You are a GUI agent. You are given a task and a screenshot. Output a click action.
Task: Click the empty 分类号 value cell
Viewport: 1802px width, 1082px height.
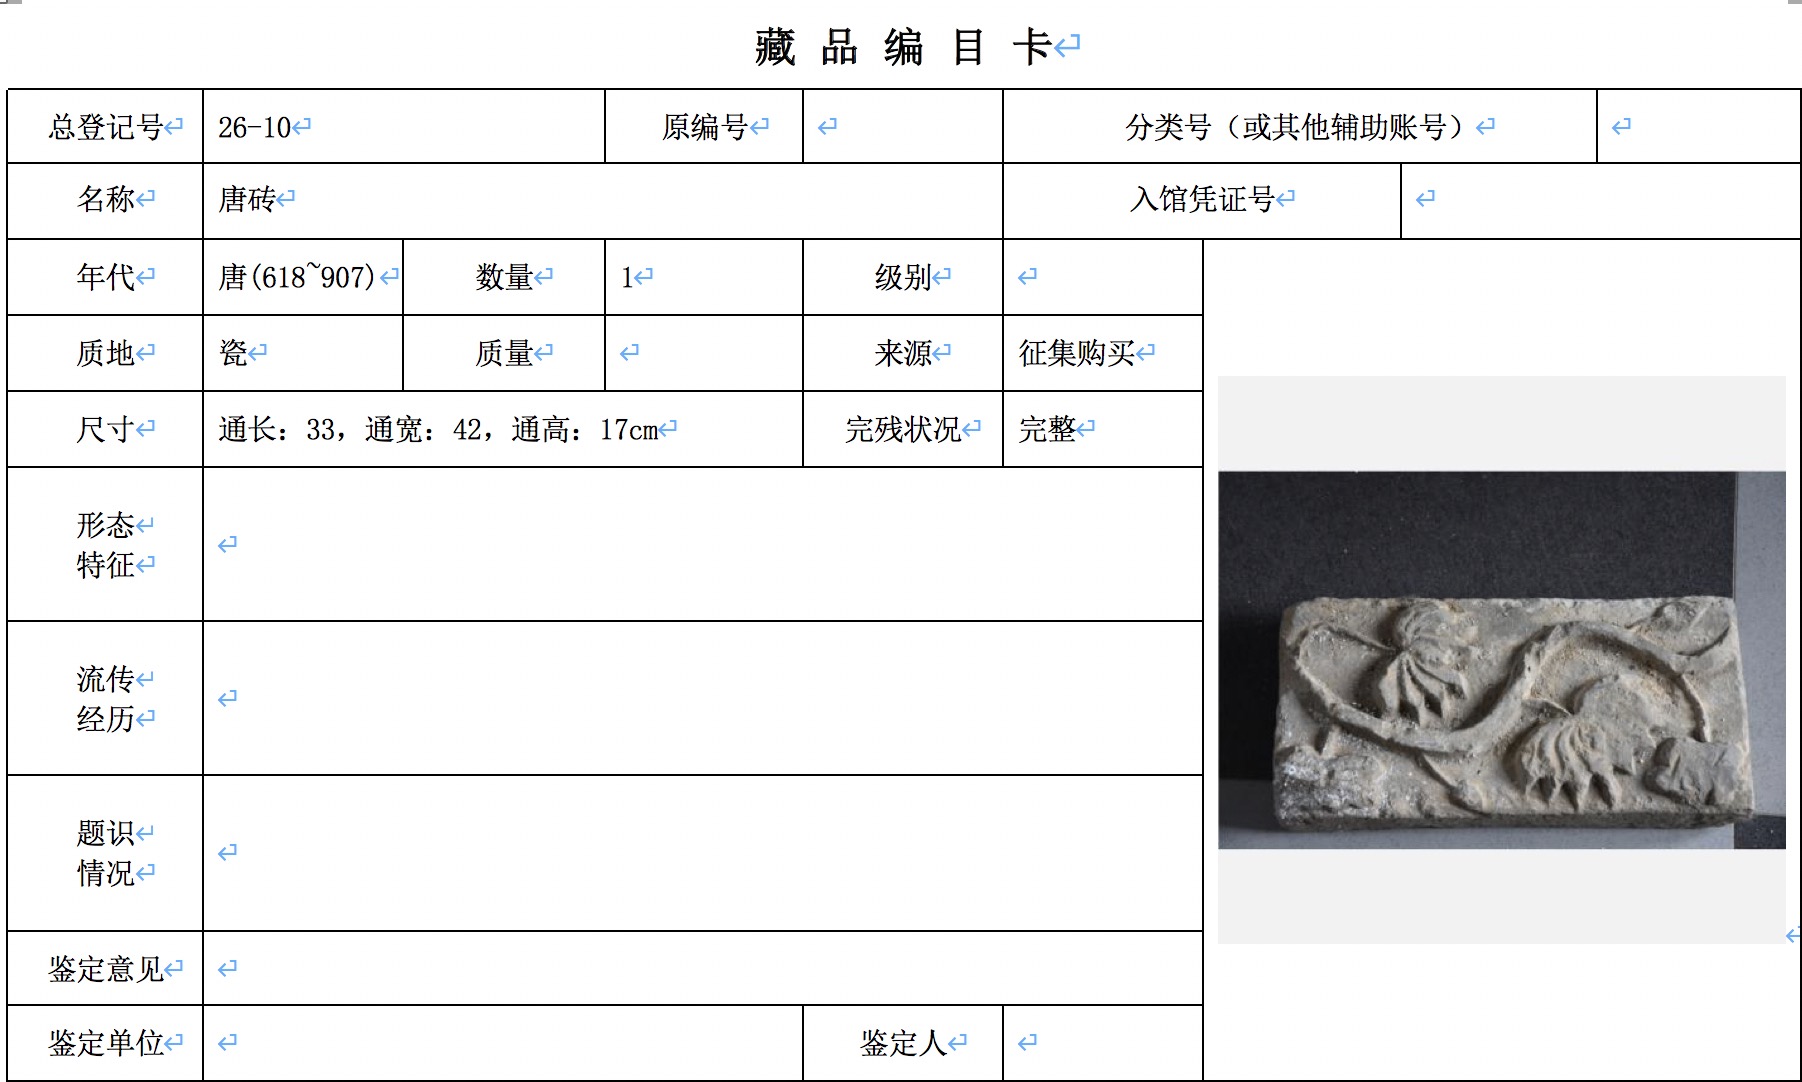click(x=1699, y=127)
